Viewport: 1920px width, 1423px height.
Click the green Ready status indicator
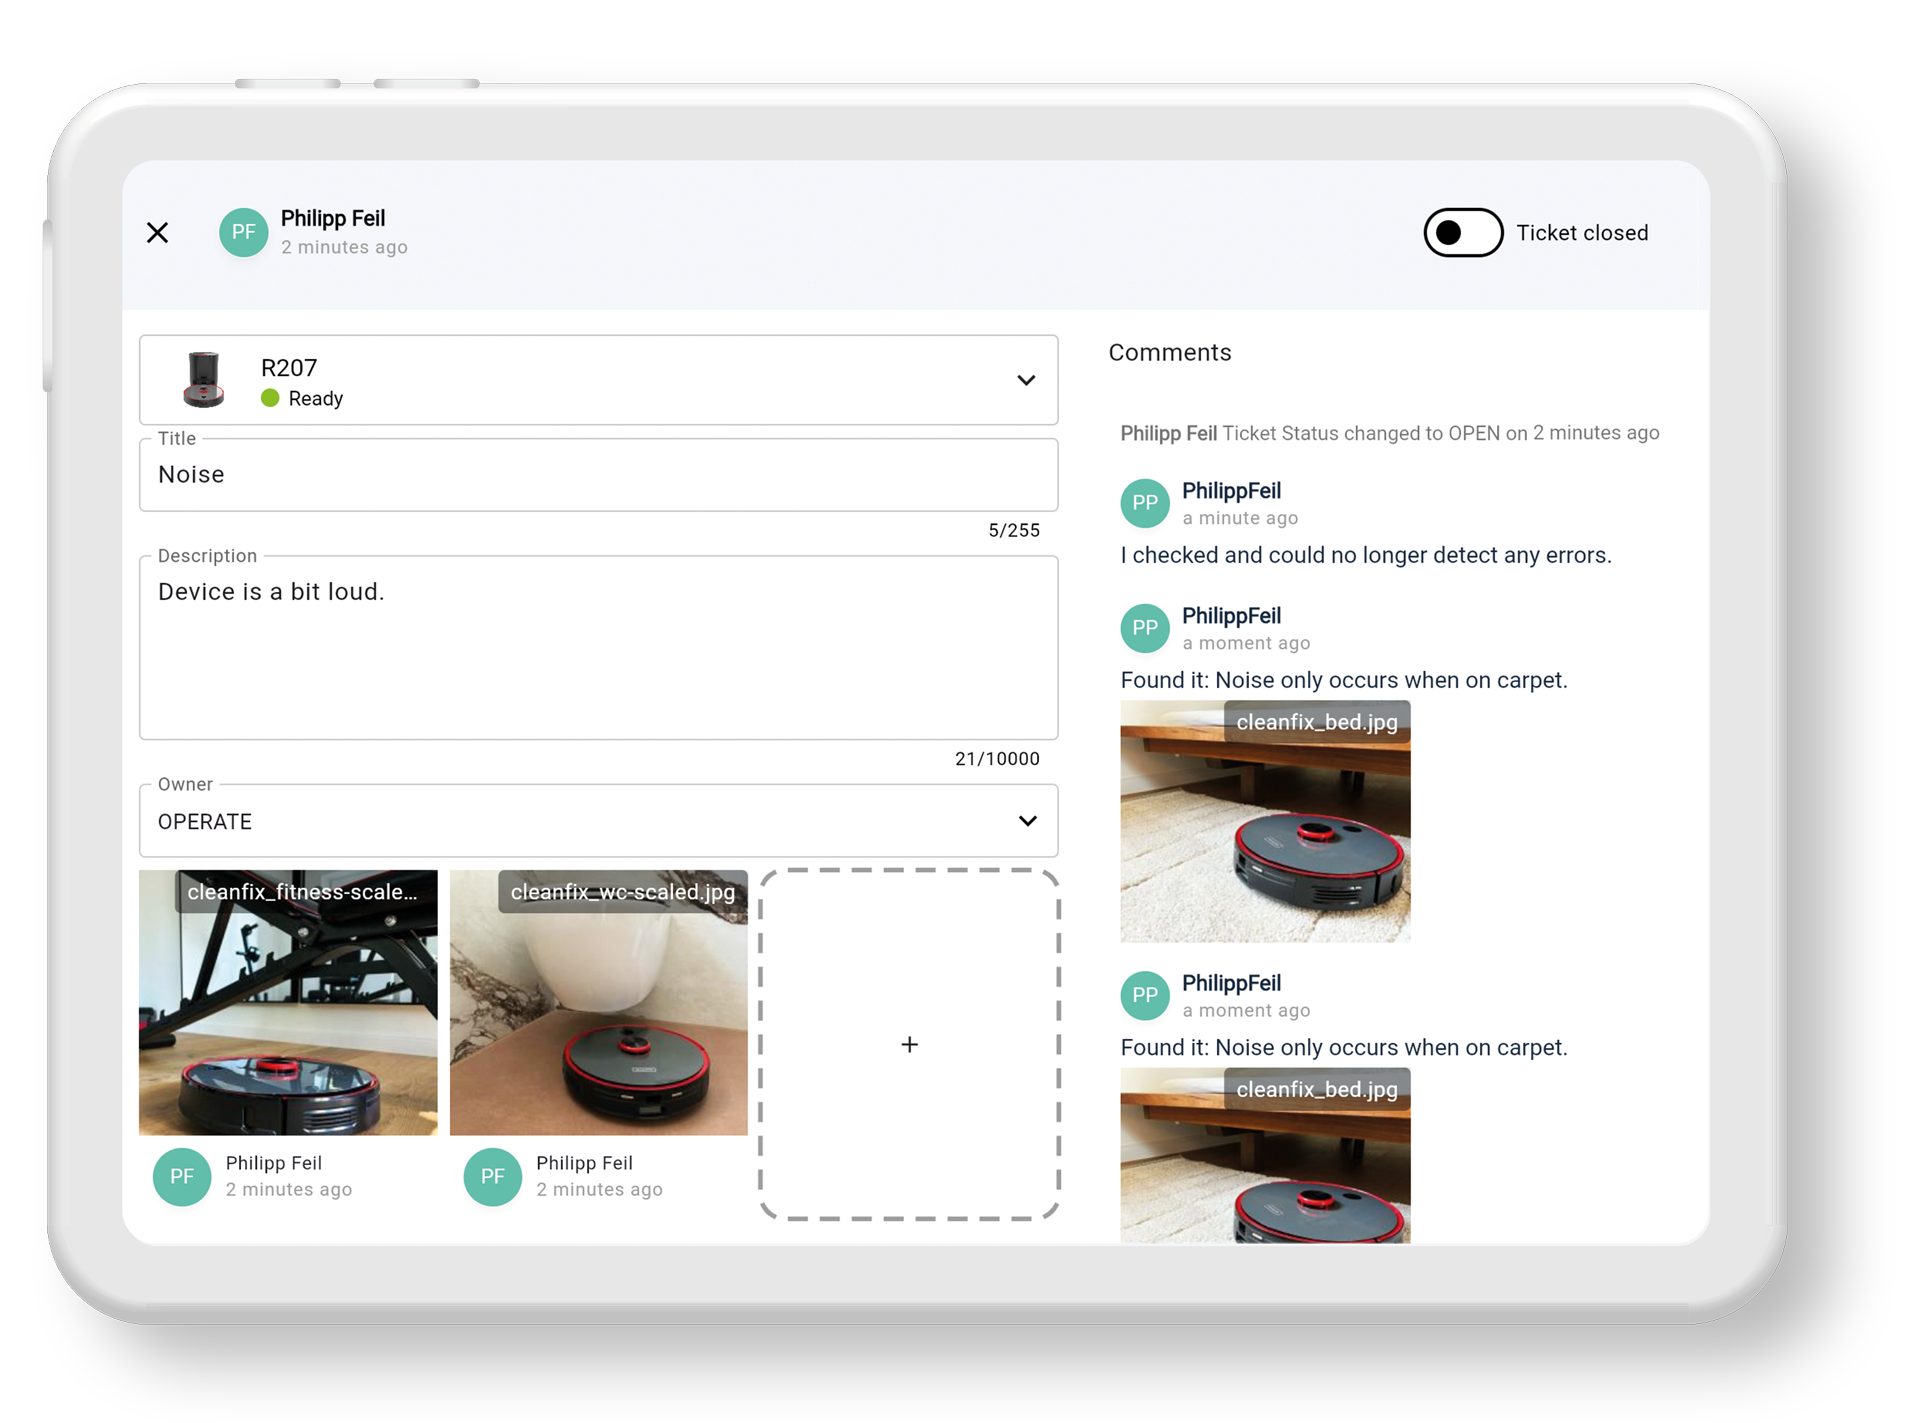[270, 398]
